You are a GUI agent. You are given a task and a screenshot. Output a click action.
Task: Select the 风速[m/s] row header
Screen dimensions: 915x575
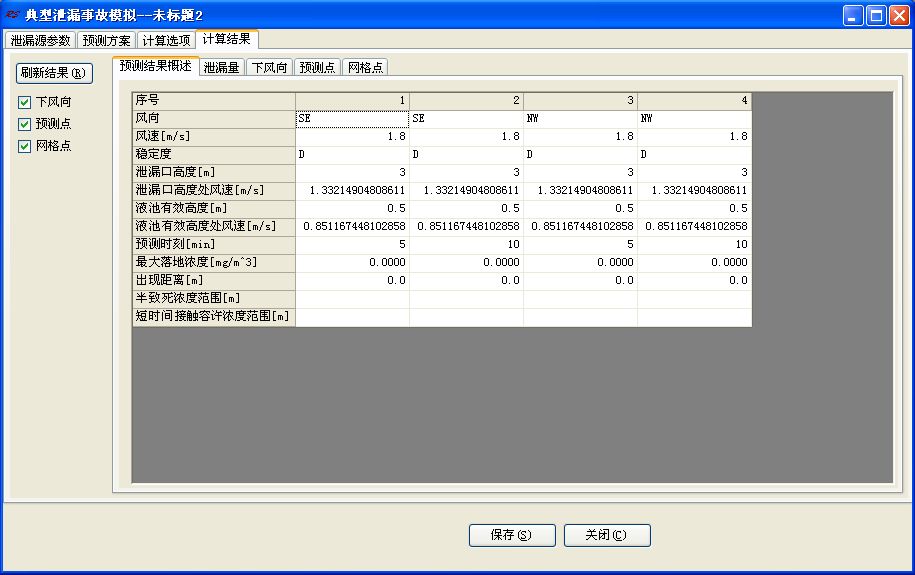tap(214, 137)
